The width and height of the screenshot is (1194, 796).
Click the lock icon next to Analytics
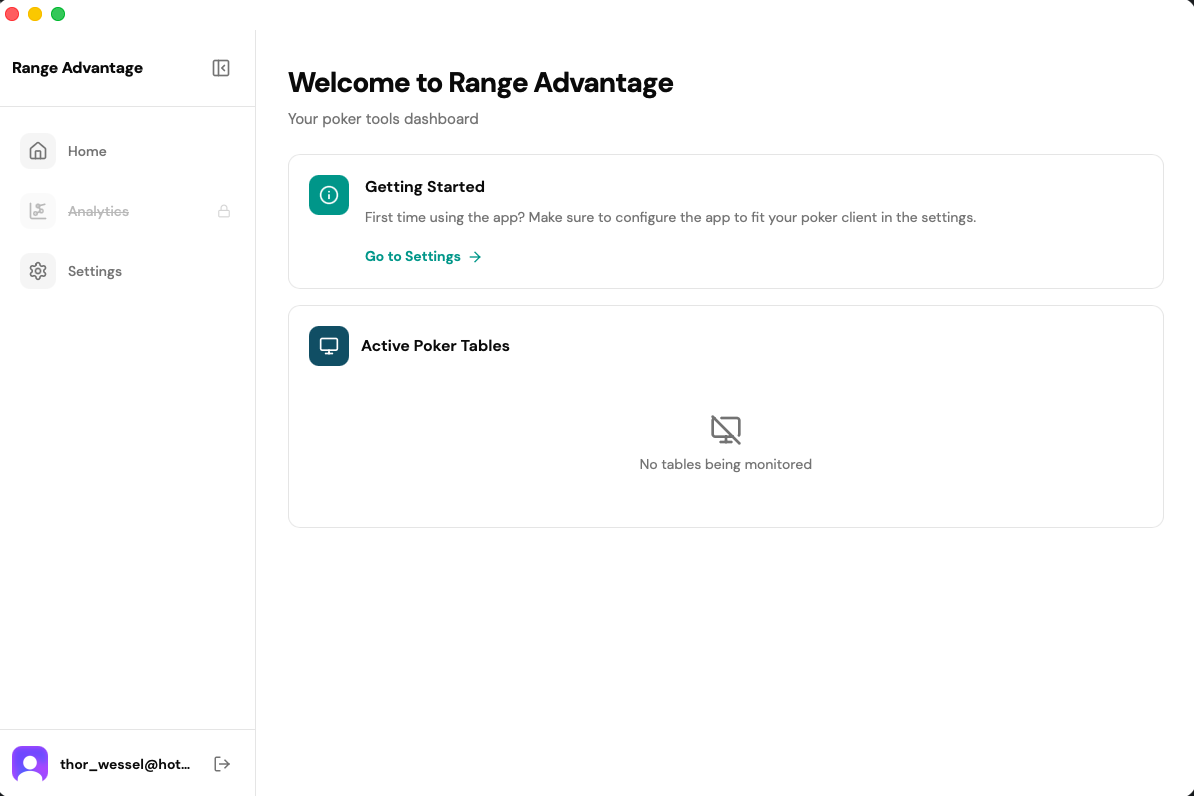tap(224, 211)
